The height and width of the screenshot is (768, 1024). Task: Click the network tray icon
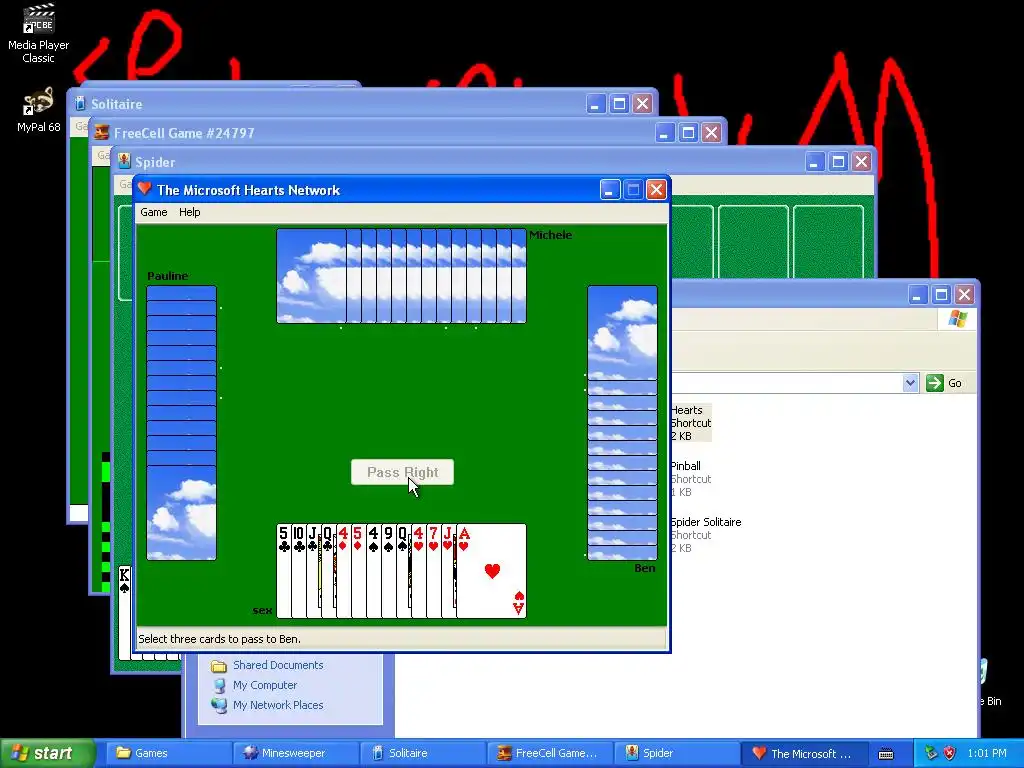point(931,754)
